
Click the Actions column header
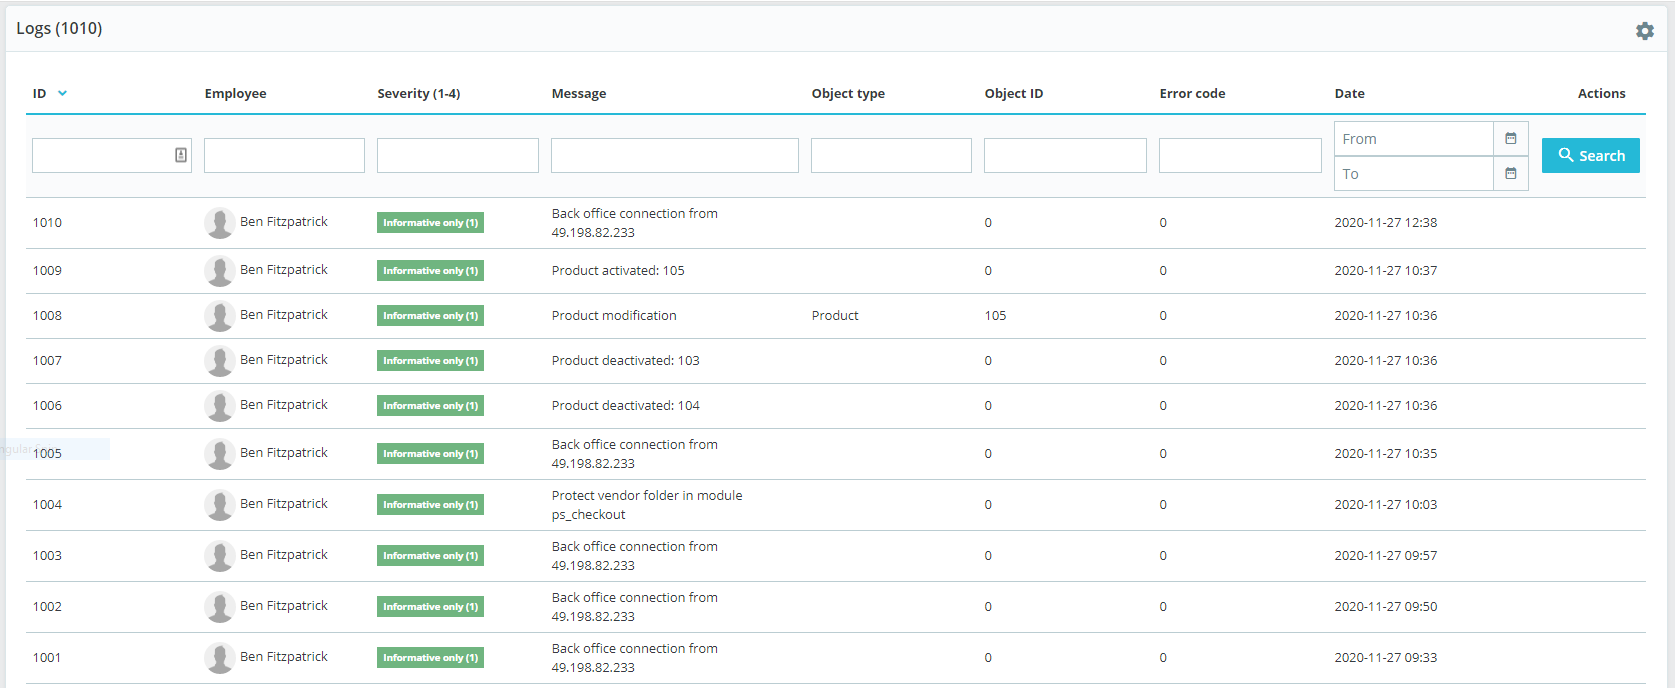1601,93
